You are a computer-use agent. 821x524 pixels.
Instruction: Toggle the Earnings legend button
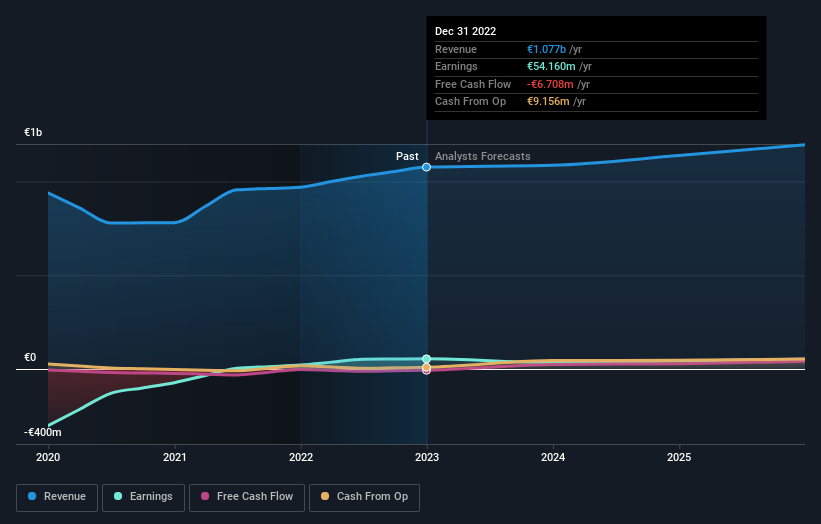143,497
